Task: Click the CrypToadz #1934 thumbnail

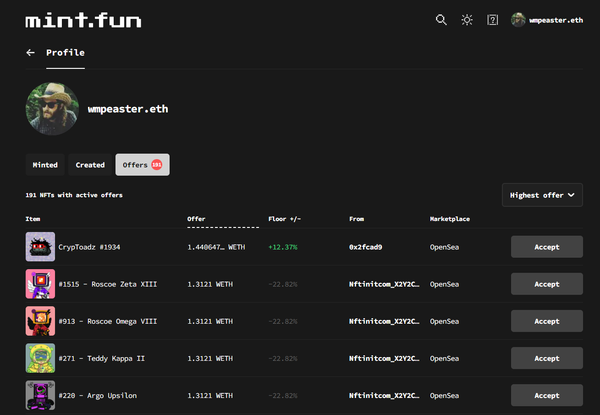Action: coord(40,246)
